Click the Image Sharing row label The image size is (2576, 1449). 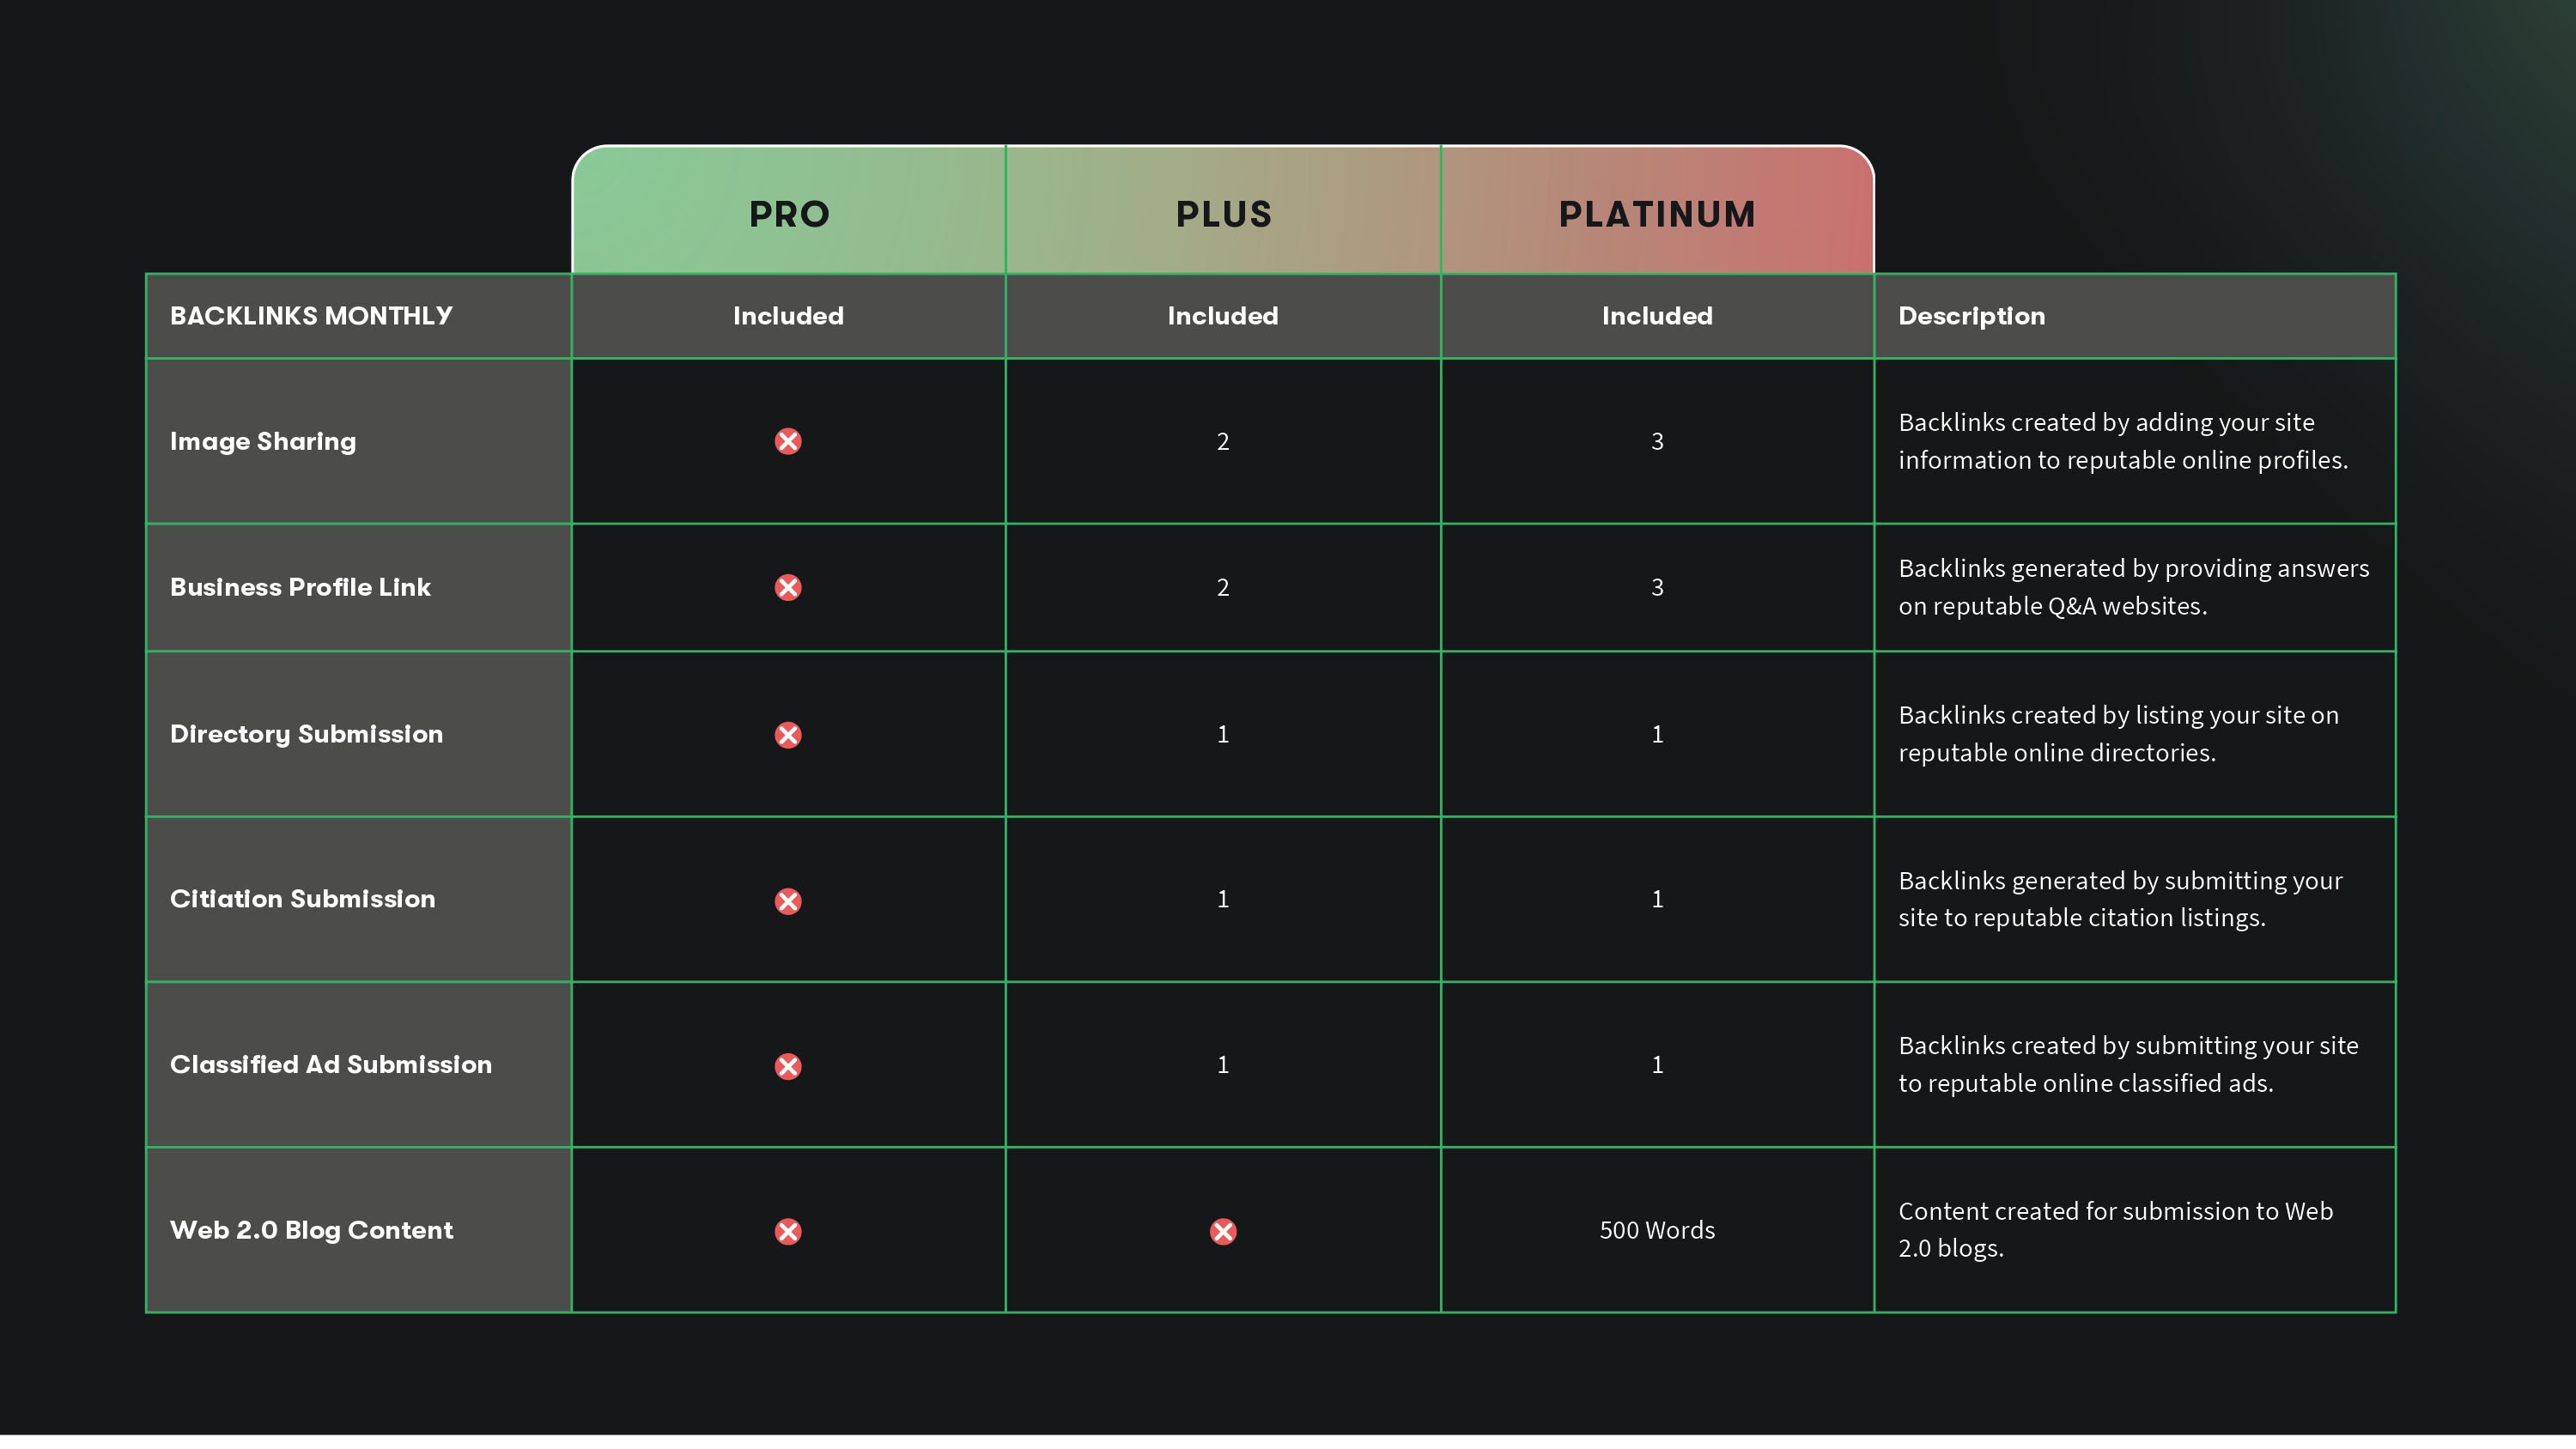pyautogui.click(x=263, y=441)
